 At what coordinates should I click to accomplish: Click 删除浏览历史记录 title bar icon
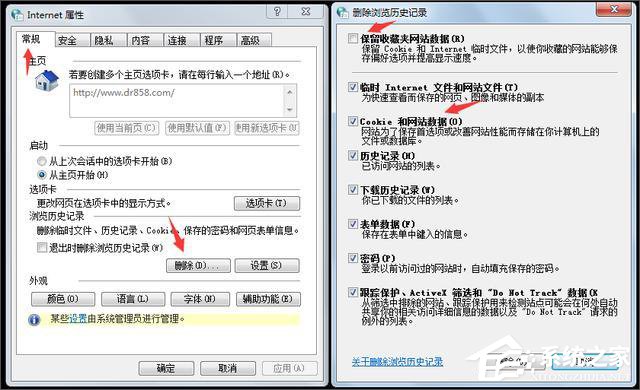tap(342, 13)
